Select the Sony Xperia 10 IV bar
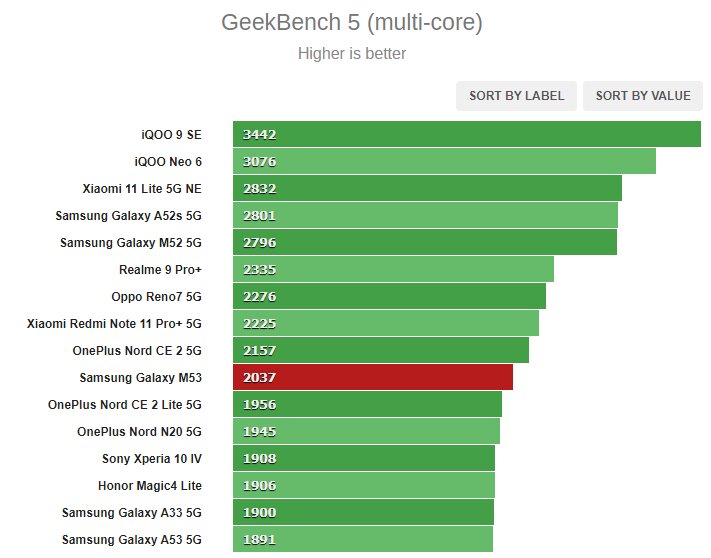Screen dimensions: 711x558 pos(364,458)
